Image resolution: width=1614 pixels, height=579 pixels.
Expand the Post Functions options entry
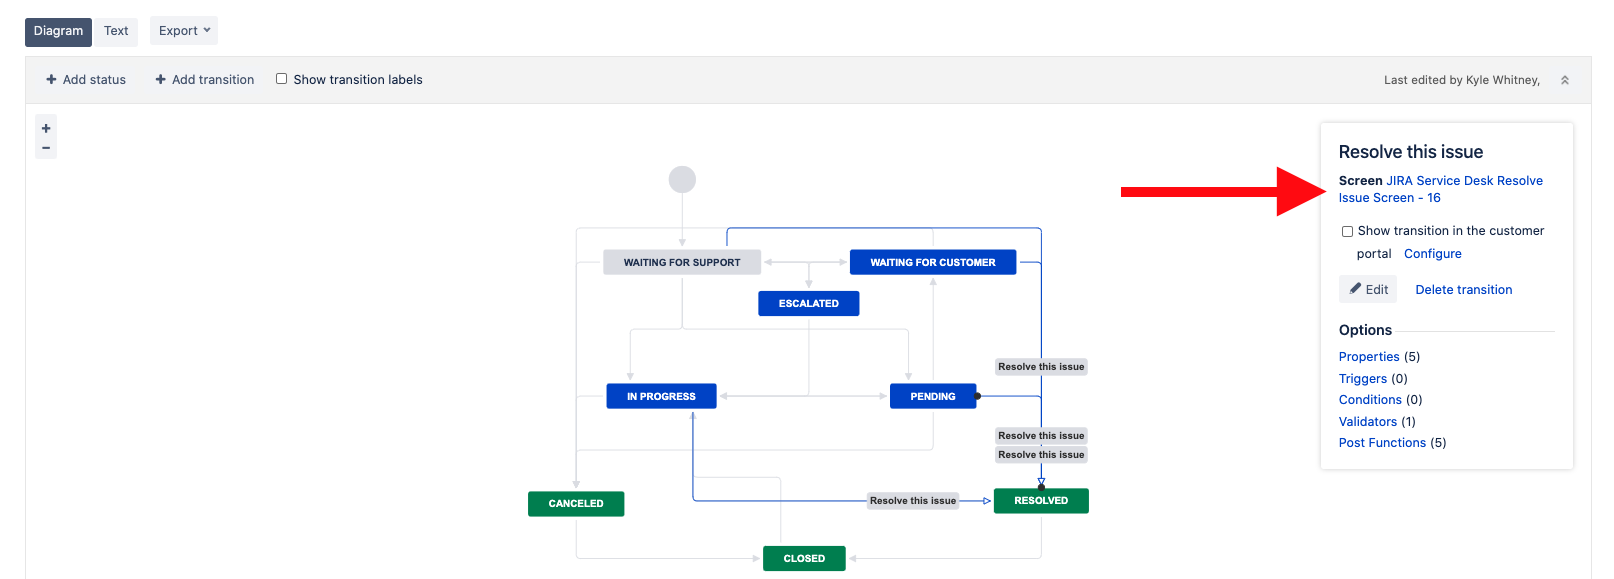pos(1382,442)
